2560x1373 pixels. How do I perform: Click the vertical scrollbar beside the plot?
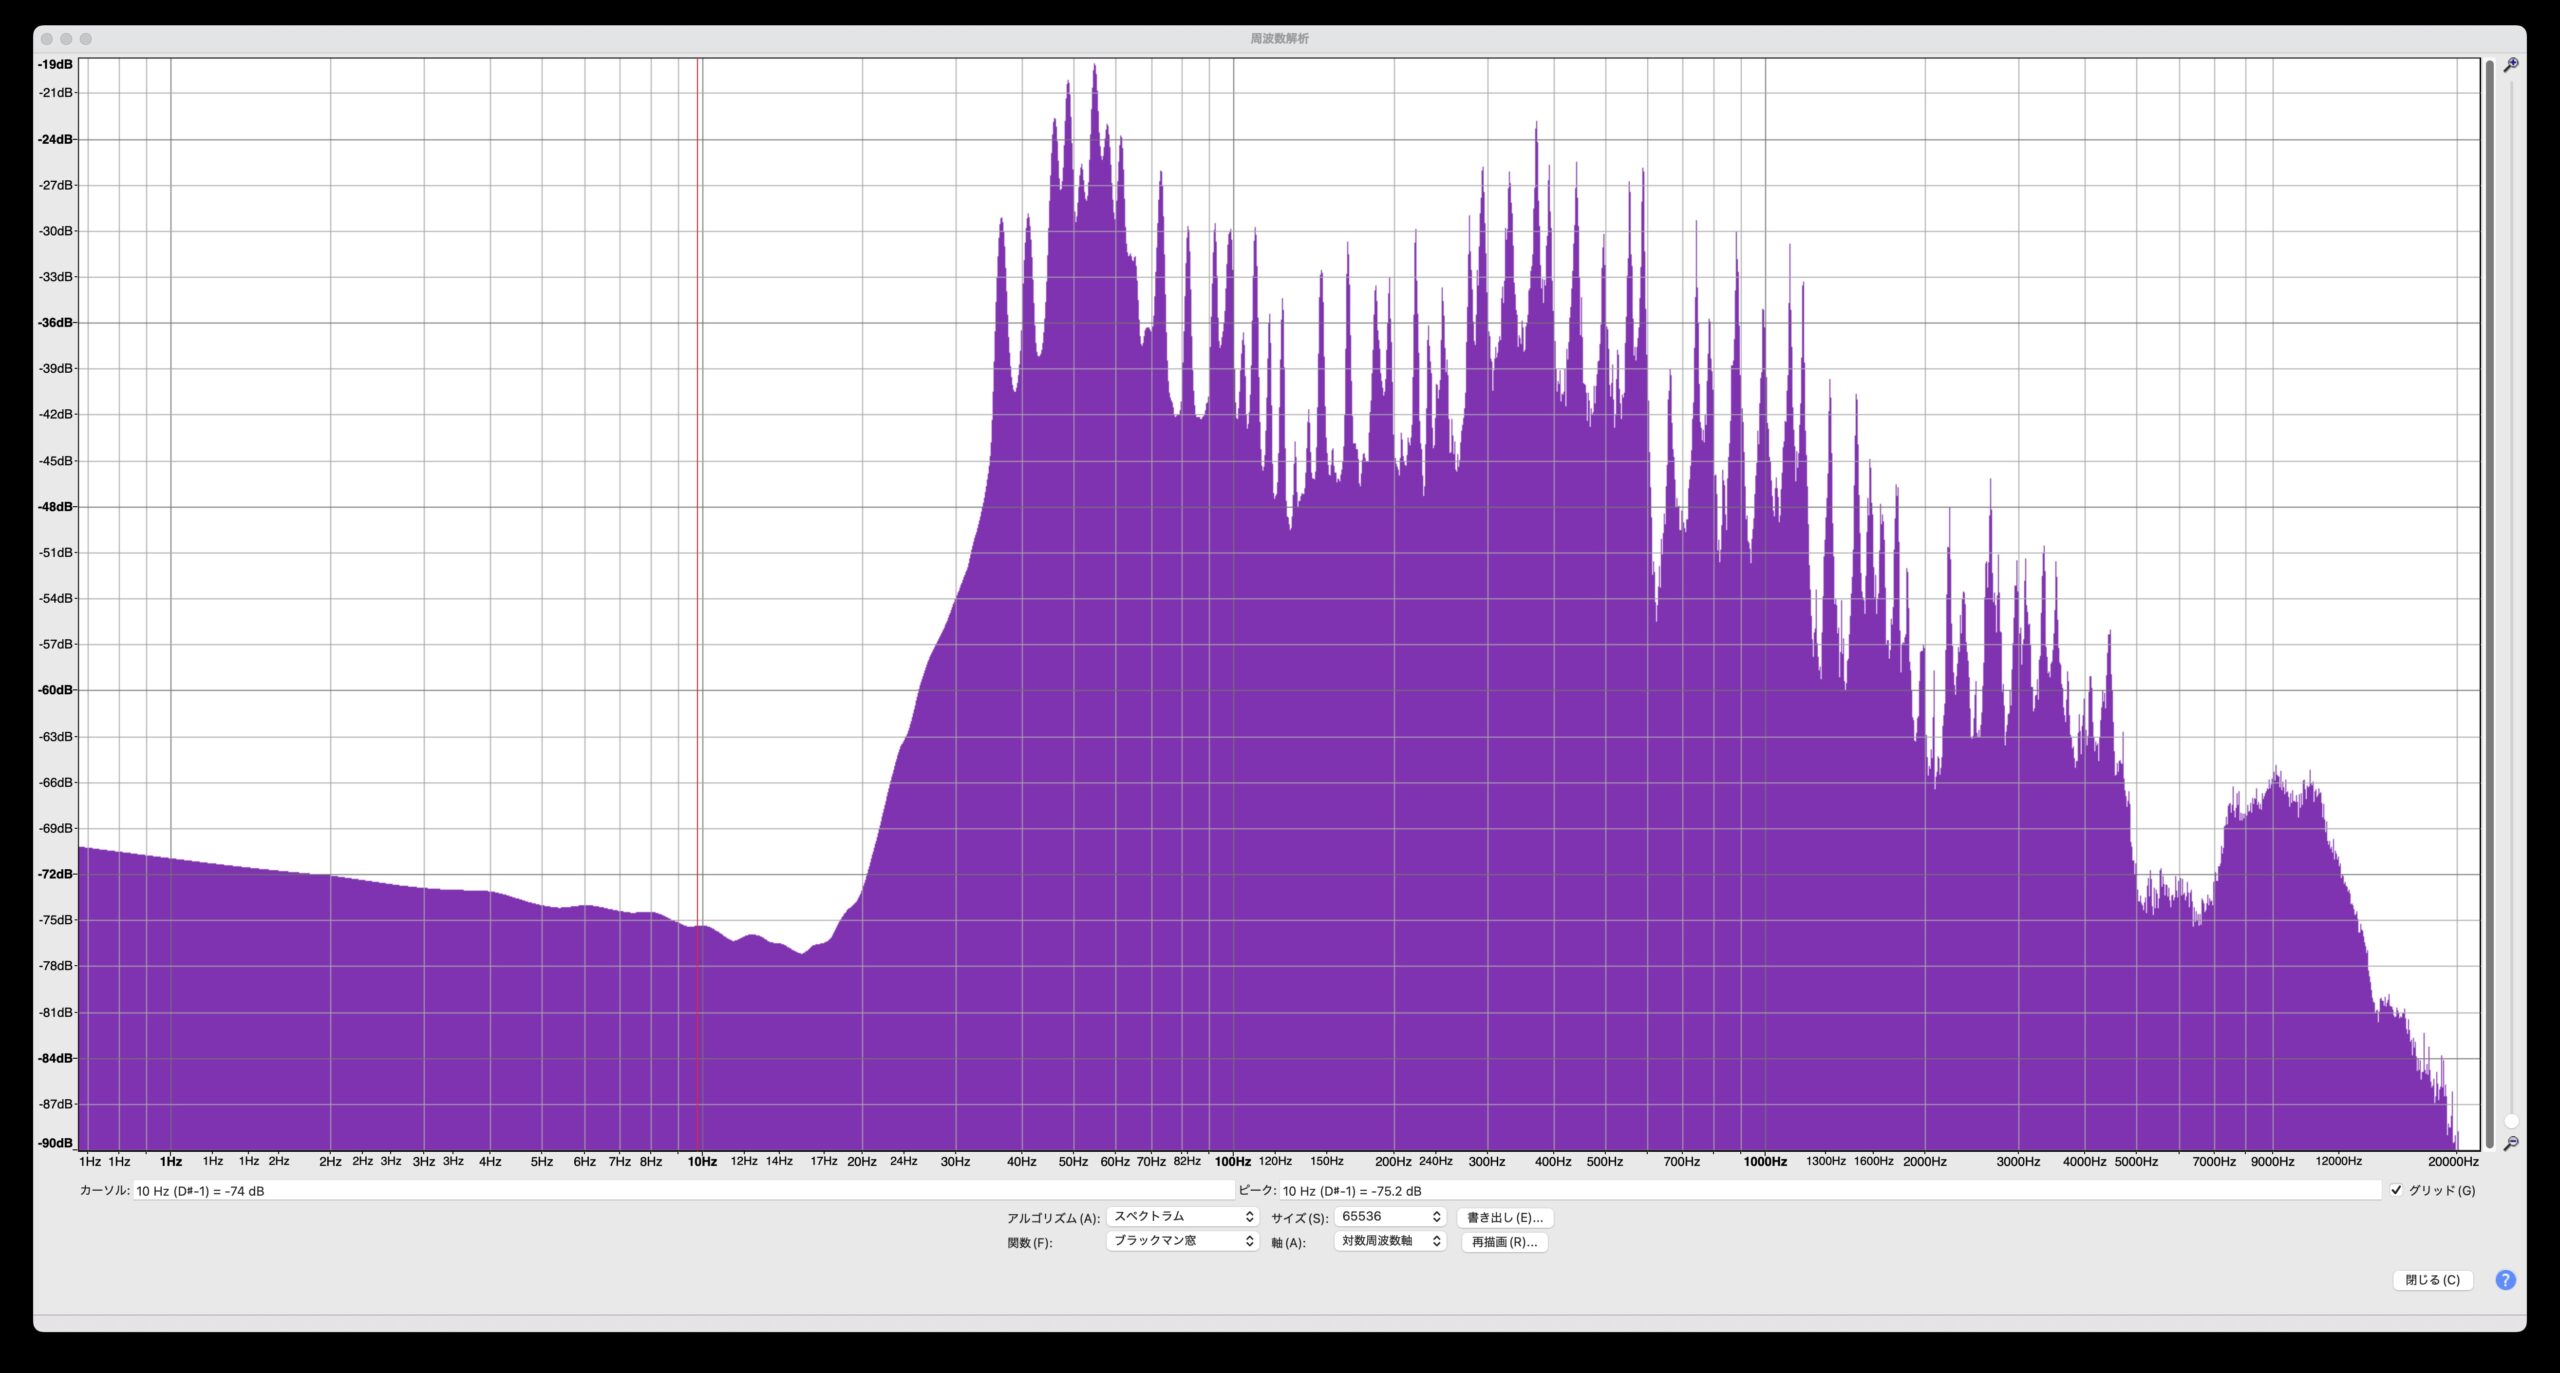point(2488,600)
